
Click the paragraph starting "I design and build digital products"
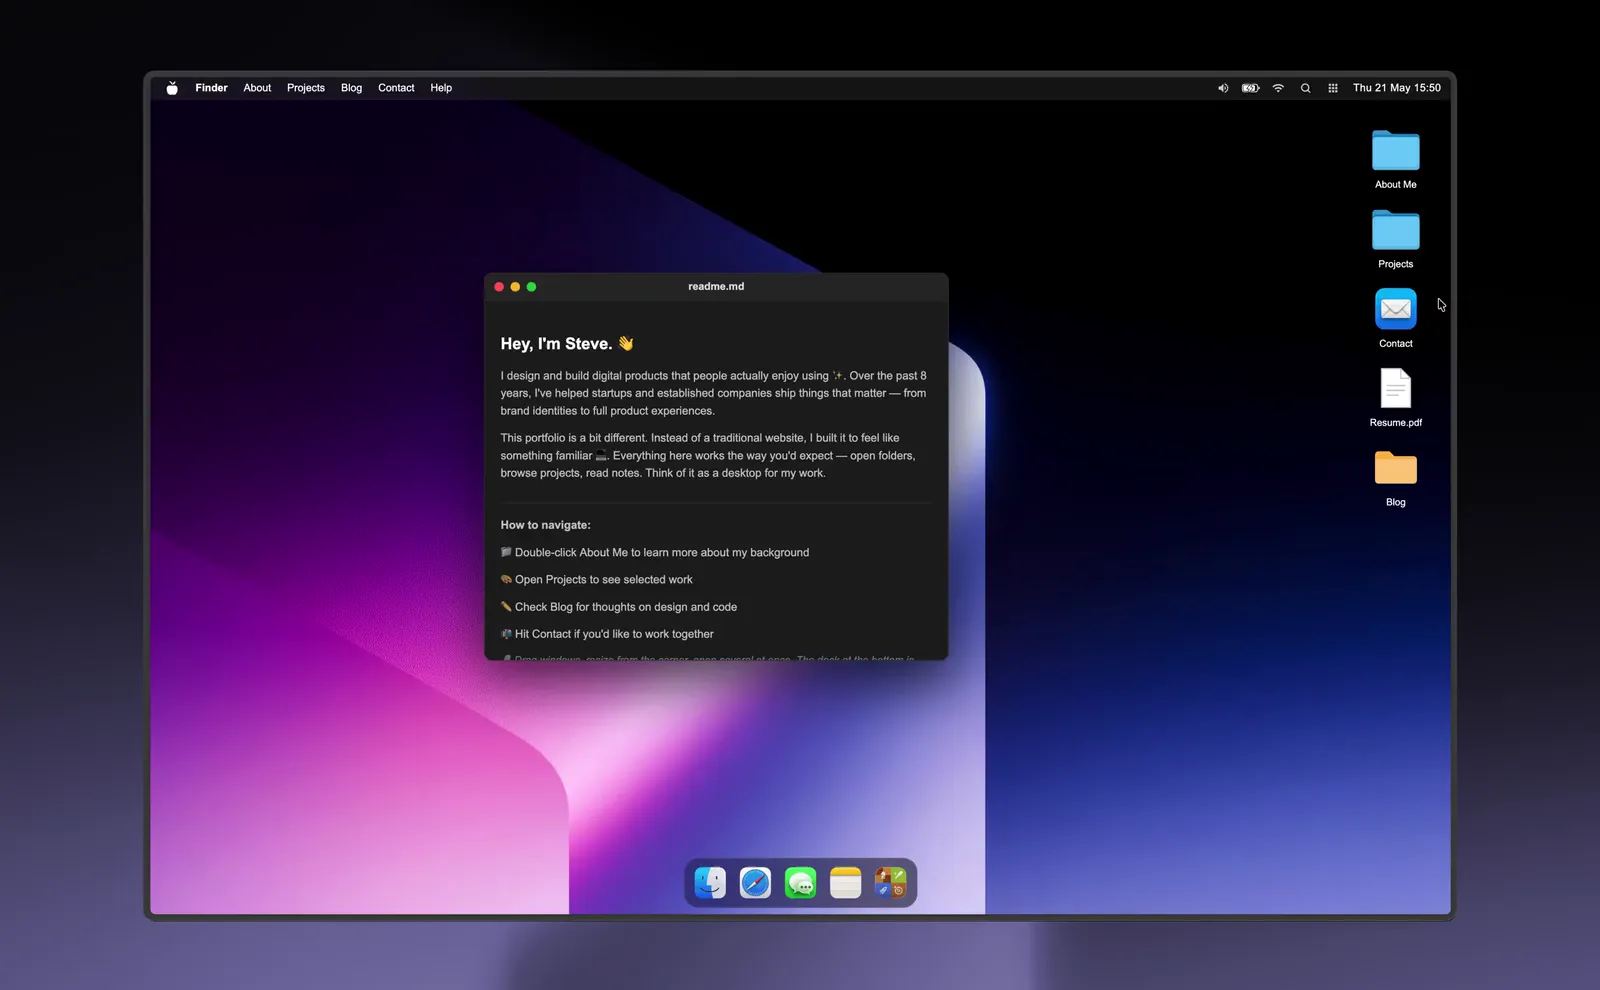coord(714,393)
